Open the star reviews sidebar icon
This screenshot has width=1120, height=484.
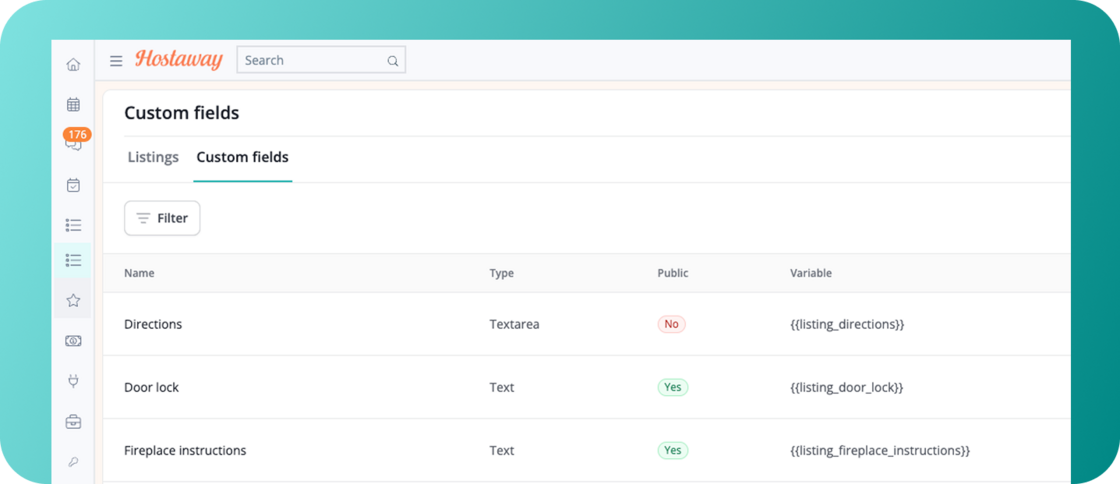[x=73, y=301]
